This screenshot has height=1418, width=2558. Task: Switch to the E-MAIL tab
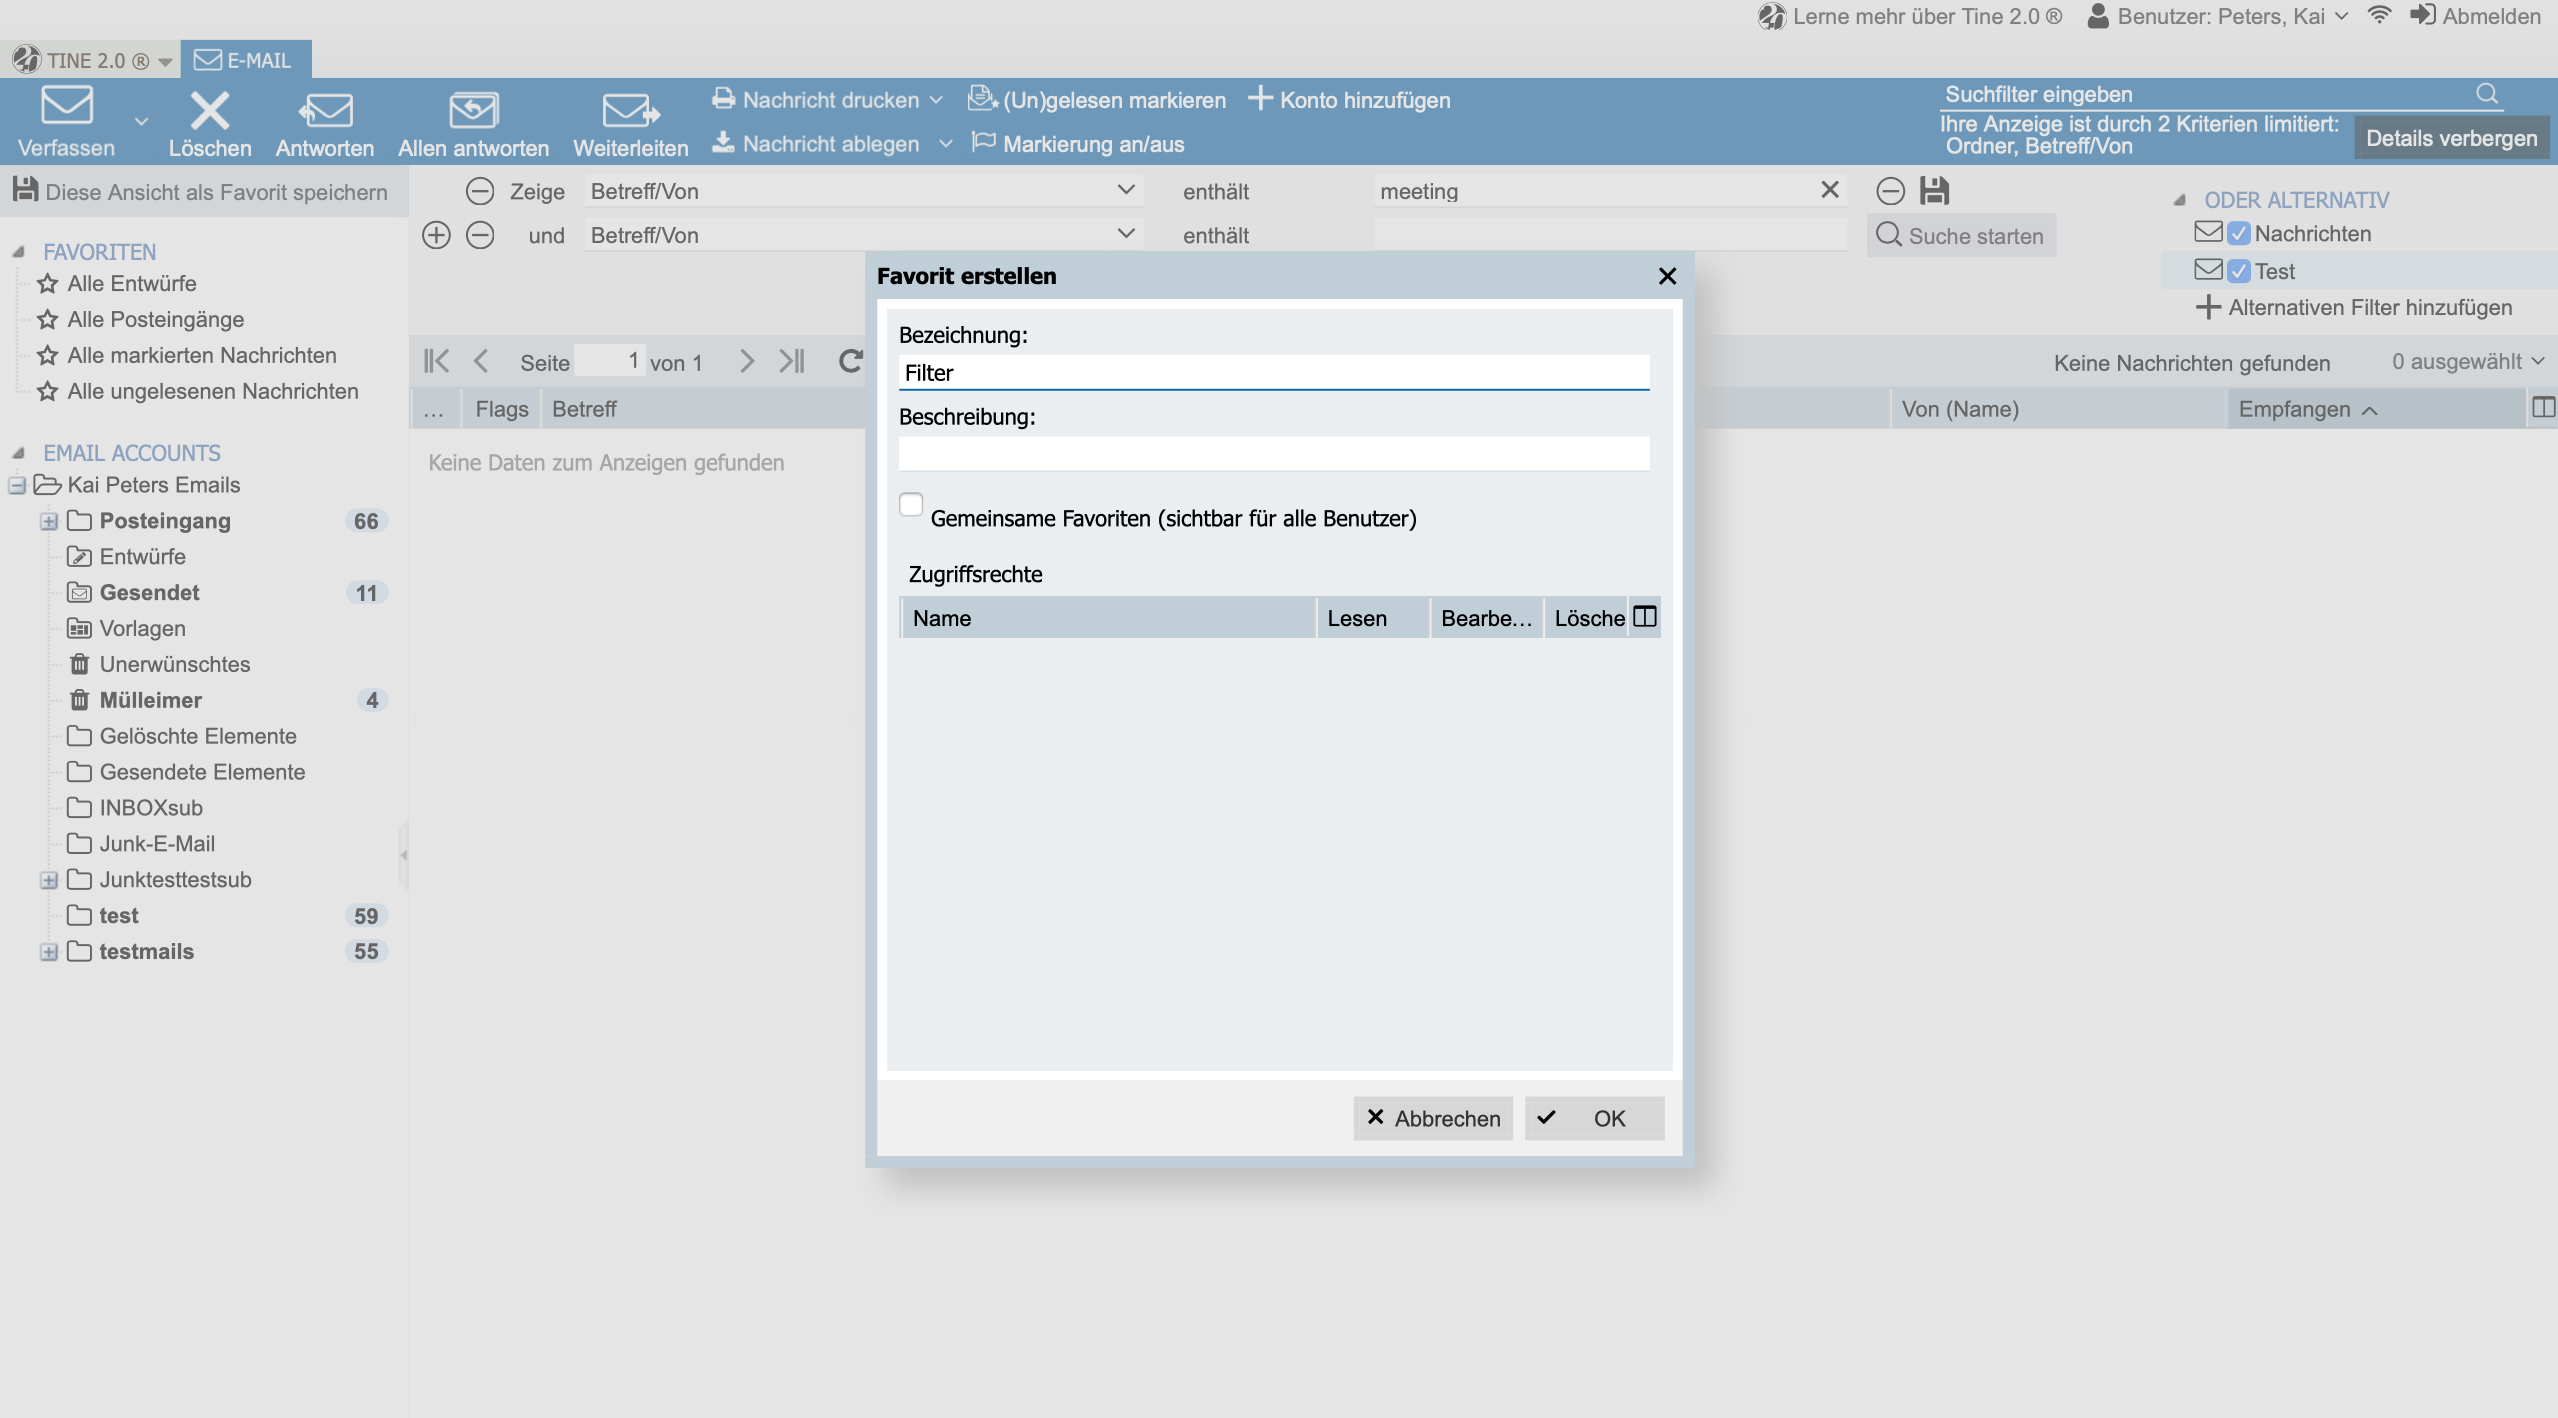(x=245, y=60)
